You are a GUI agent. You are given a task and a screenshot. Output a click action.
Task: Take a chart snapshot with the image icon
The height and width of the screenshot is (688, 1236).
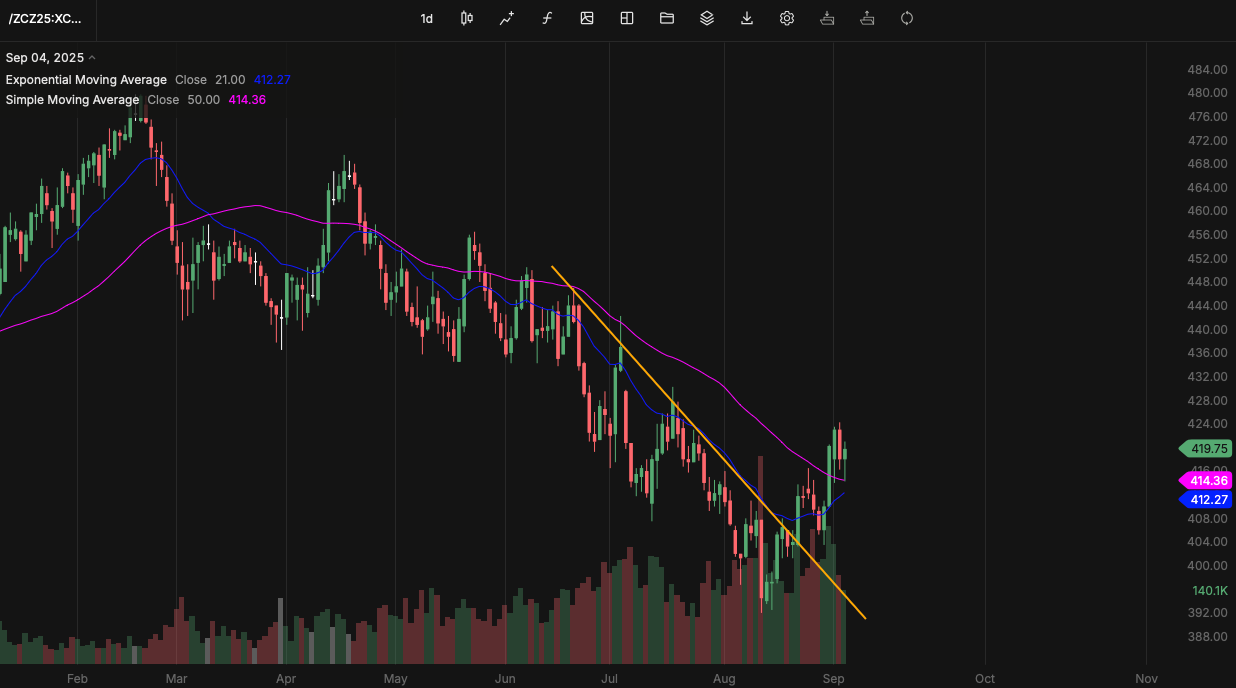coord(586,18)
